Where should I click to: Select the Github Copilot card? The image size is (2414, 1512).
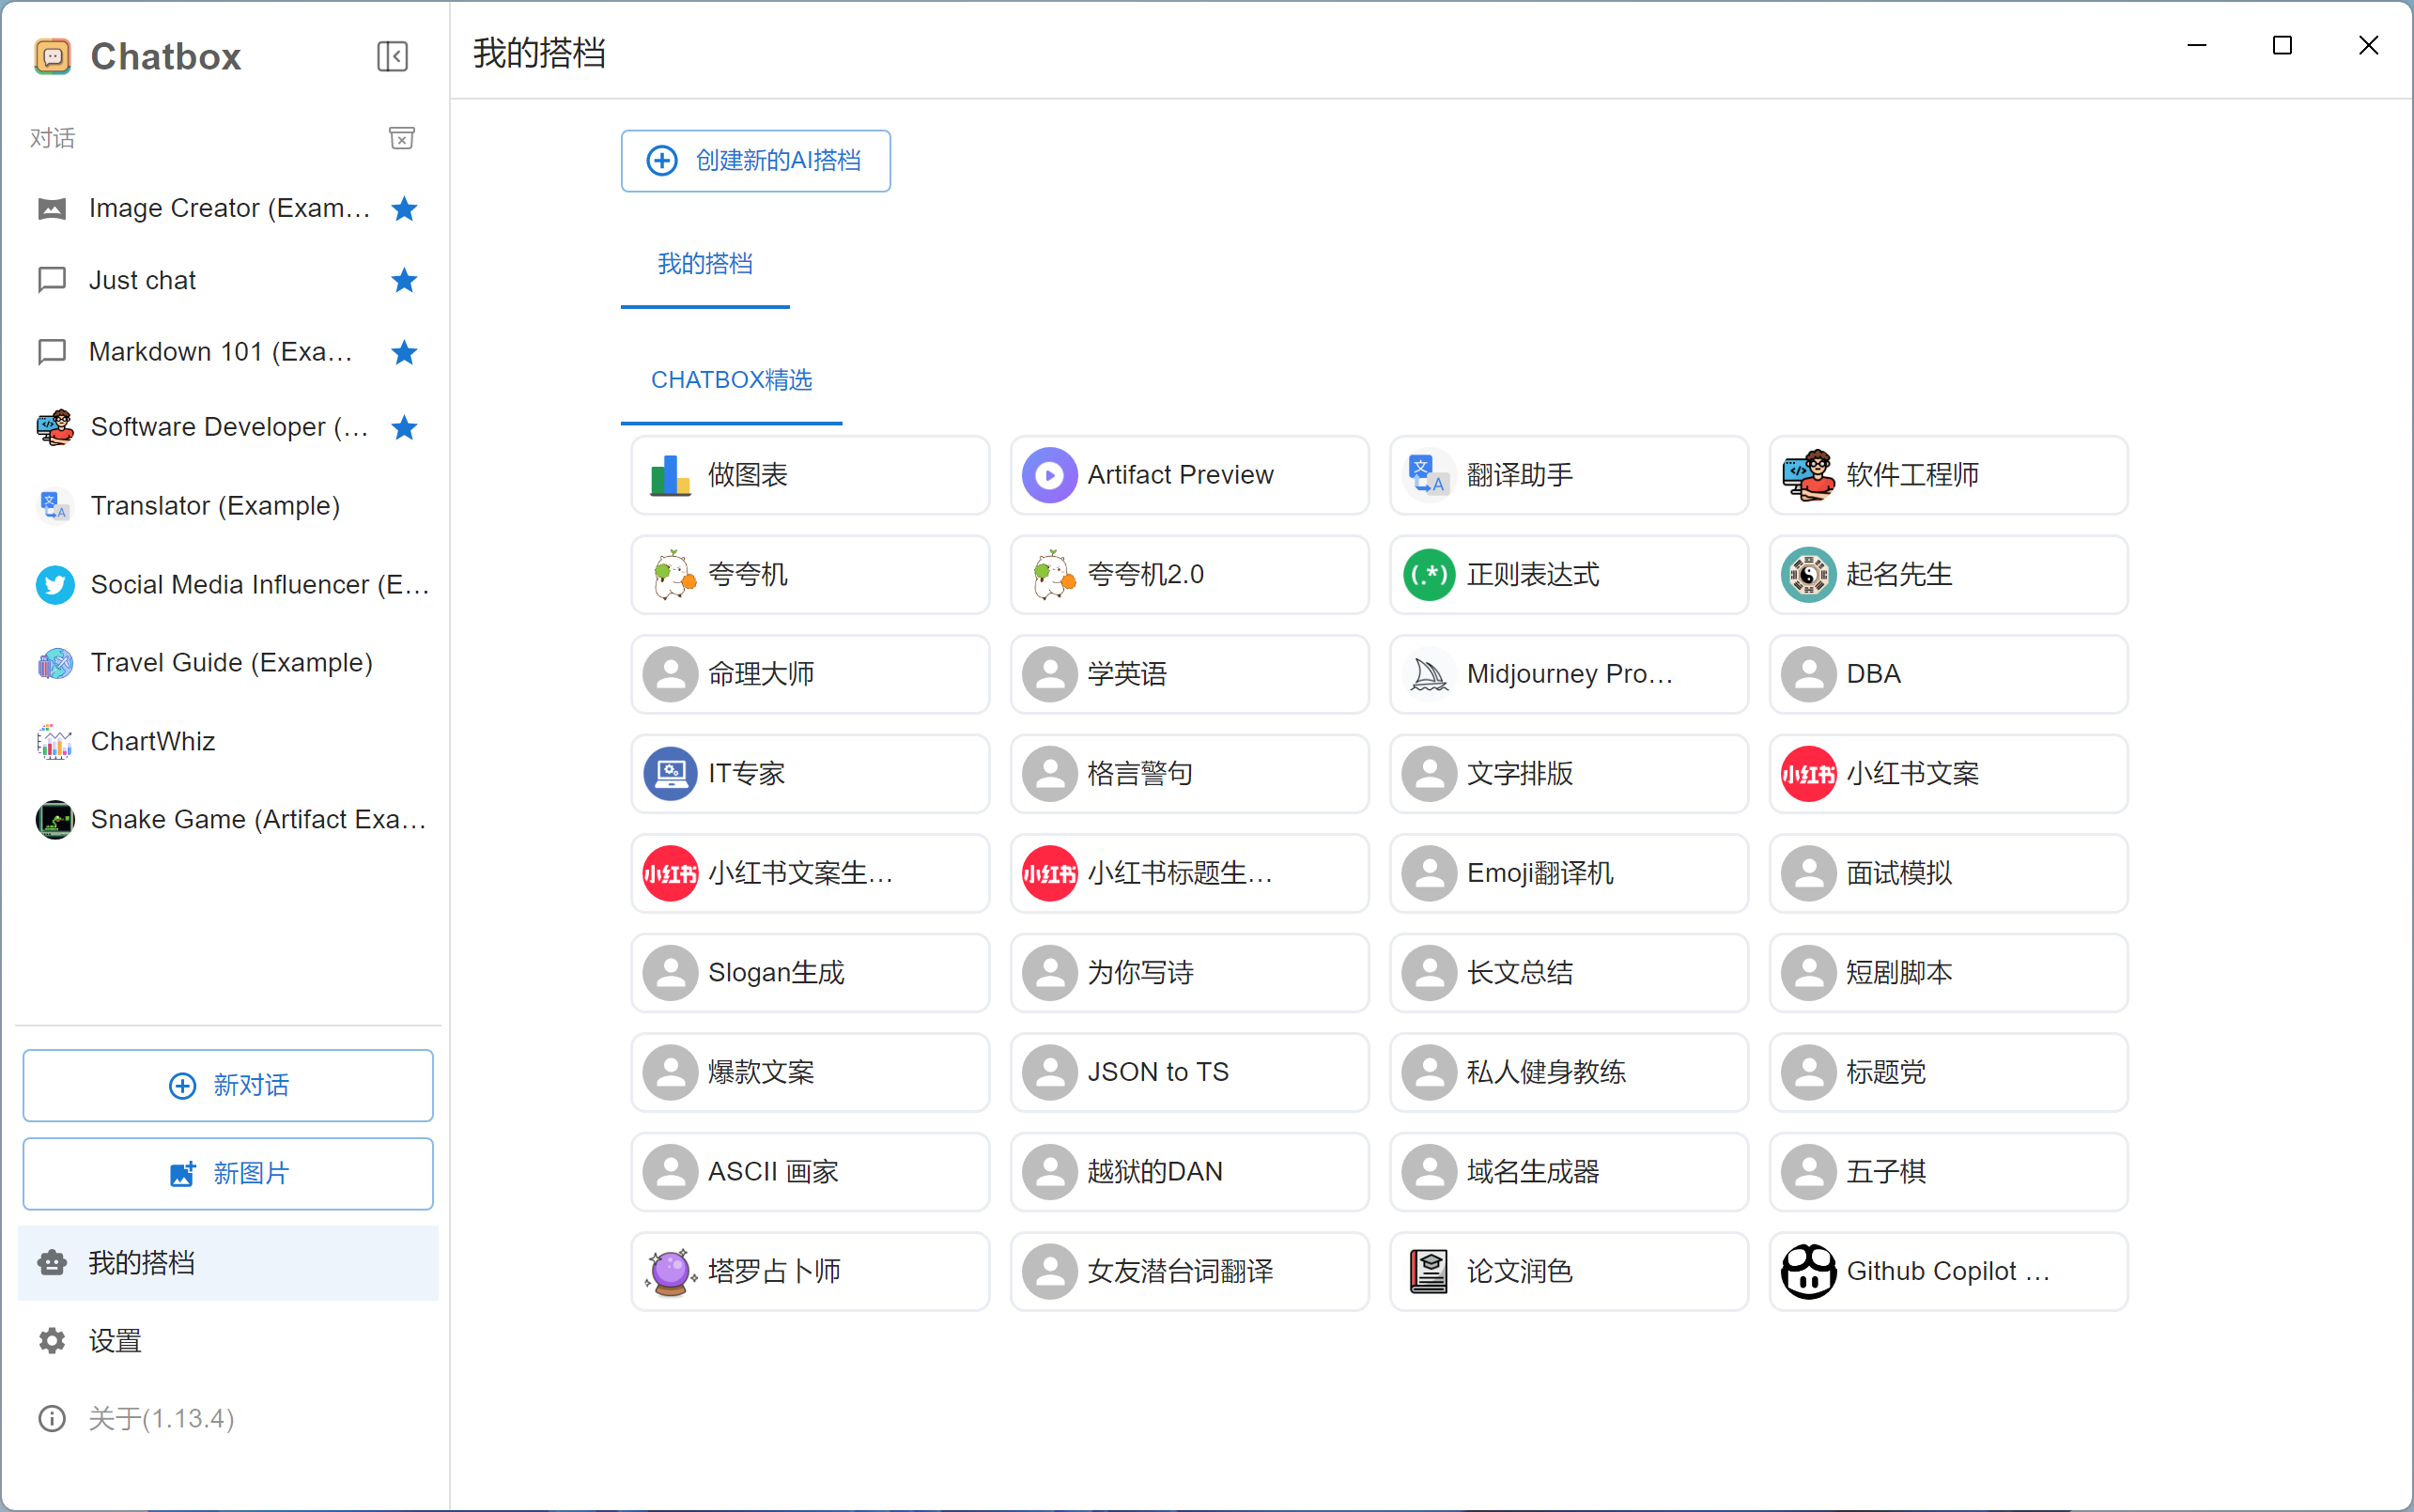1947,1271
